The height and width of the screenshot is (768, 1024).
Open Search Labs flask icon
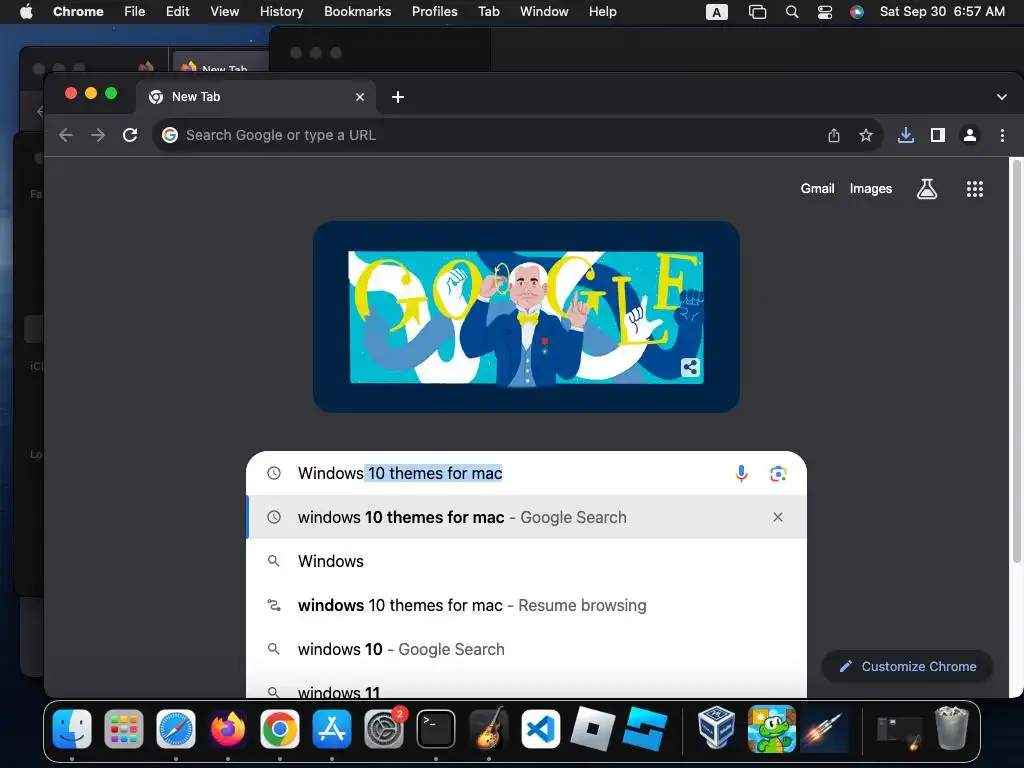[927, 189]
